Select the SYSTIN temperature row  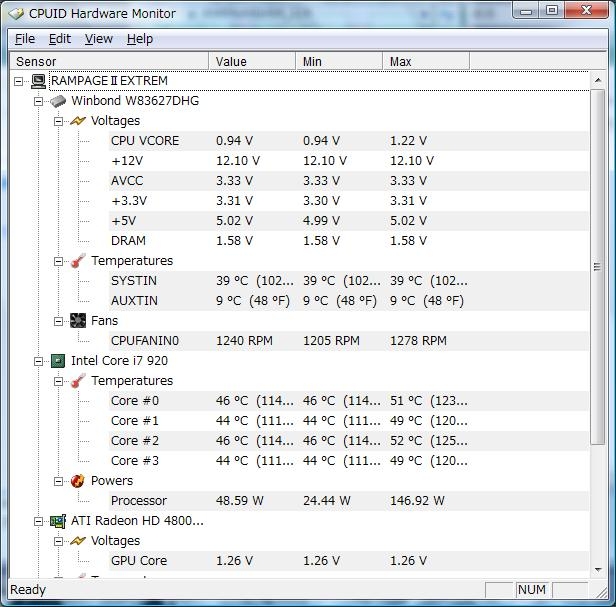pyautogui.click(x=348, y=281)
